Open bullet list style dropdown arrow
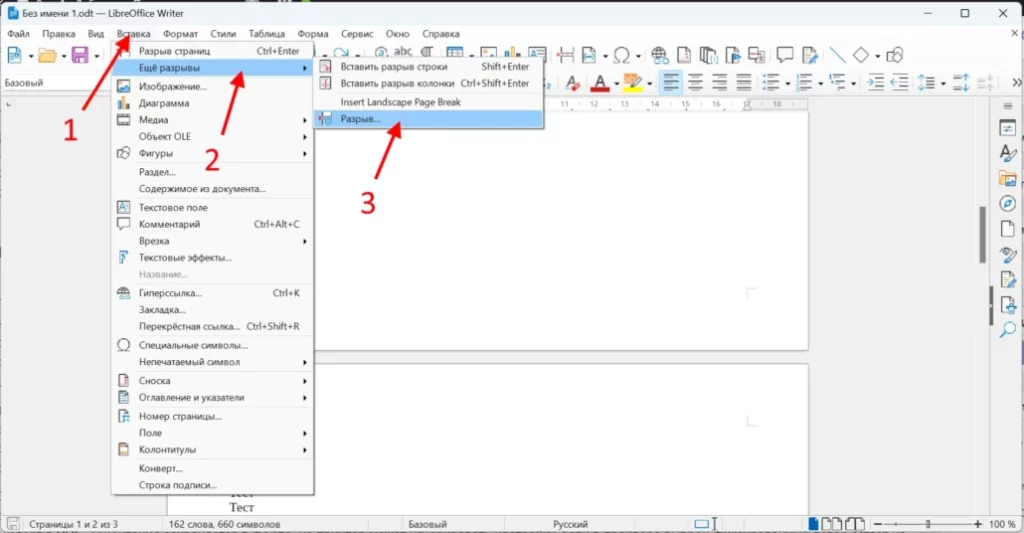 (788, 84)
